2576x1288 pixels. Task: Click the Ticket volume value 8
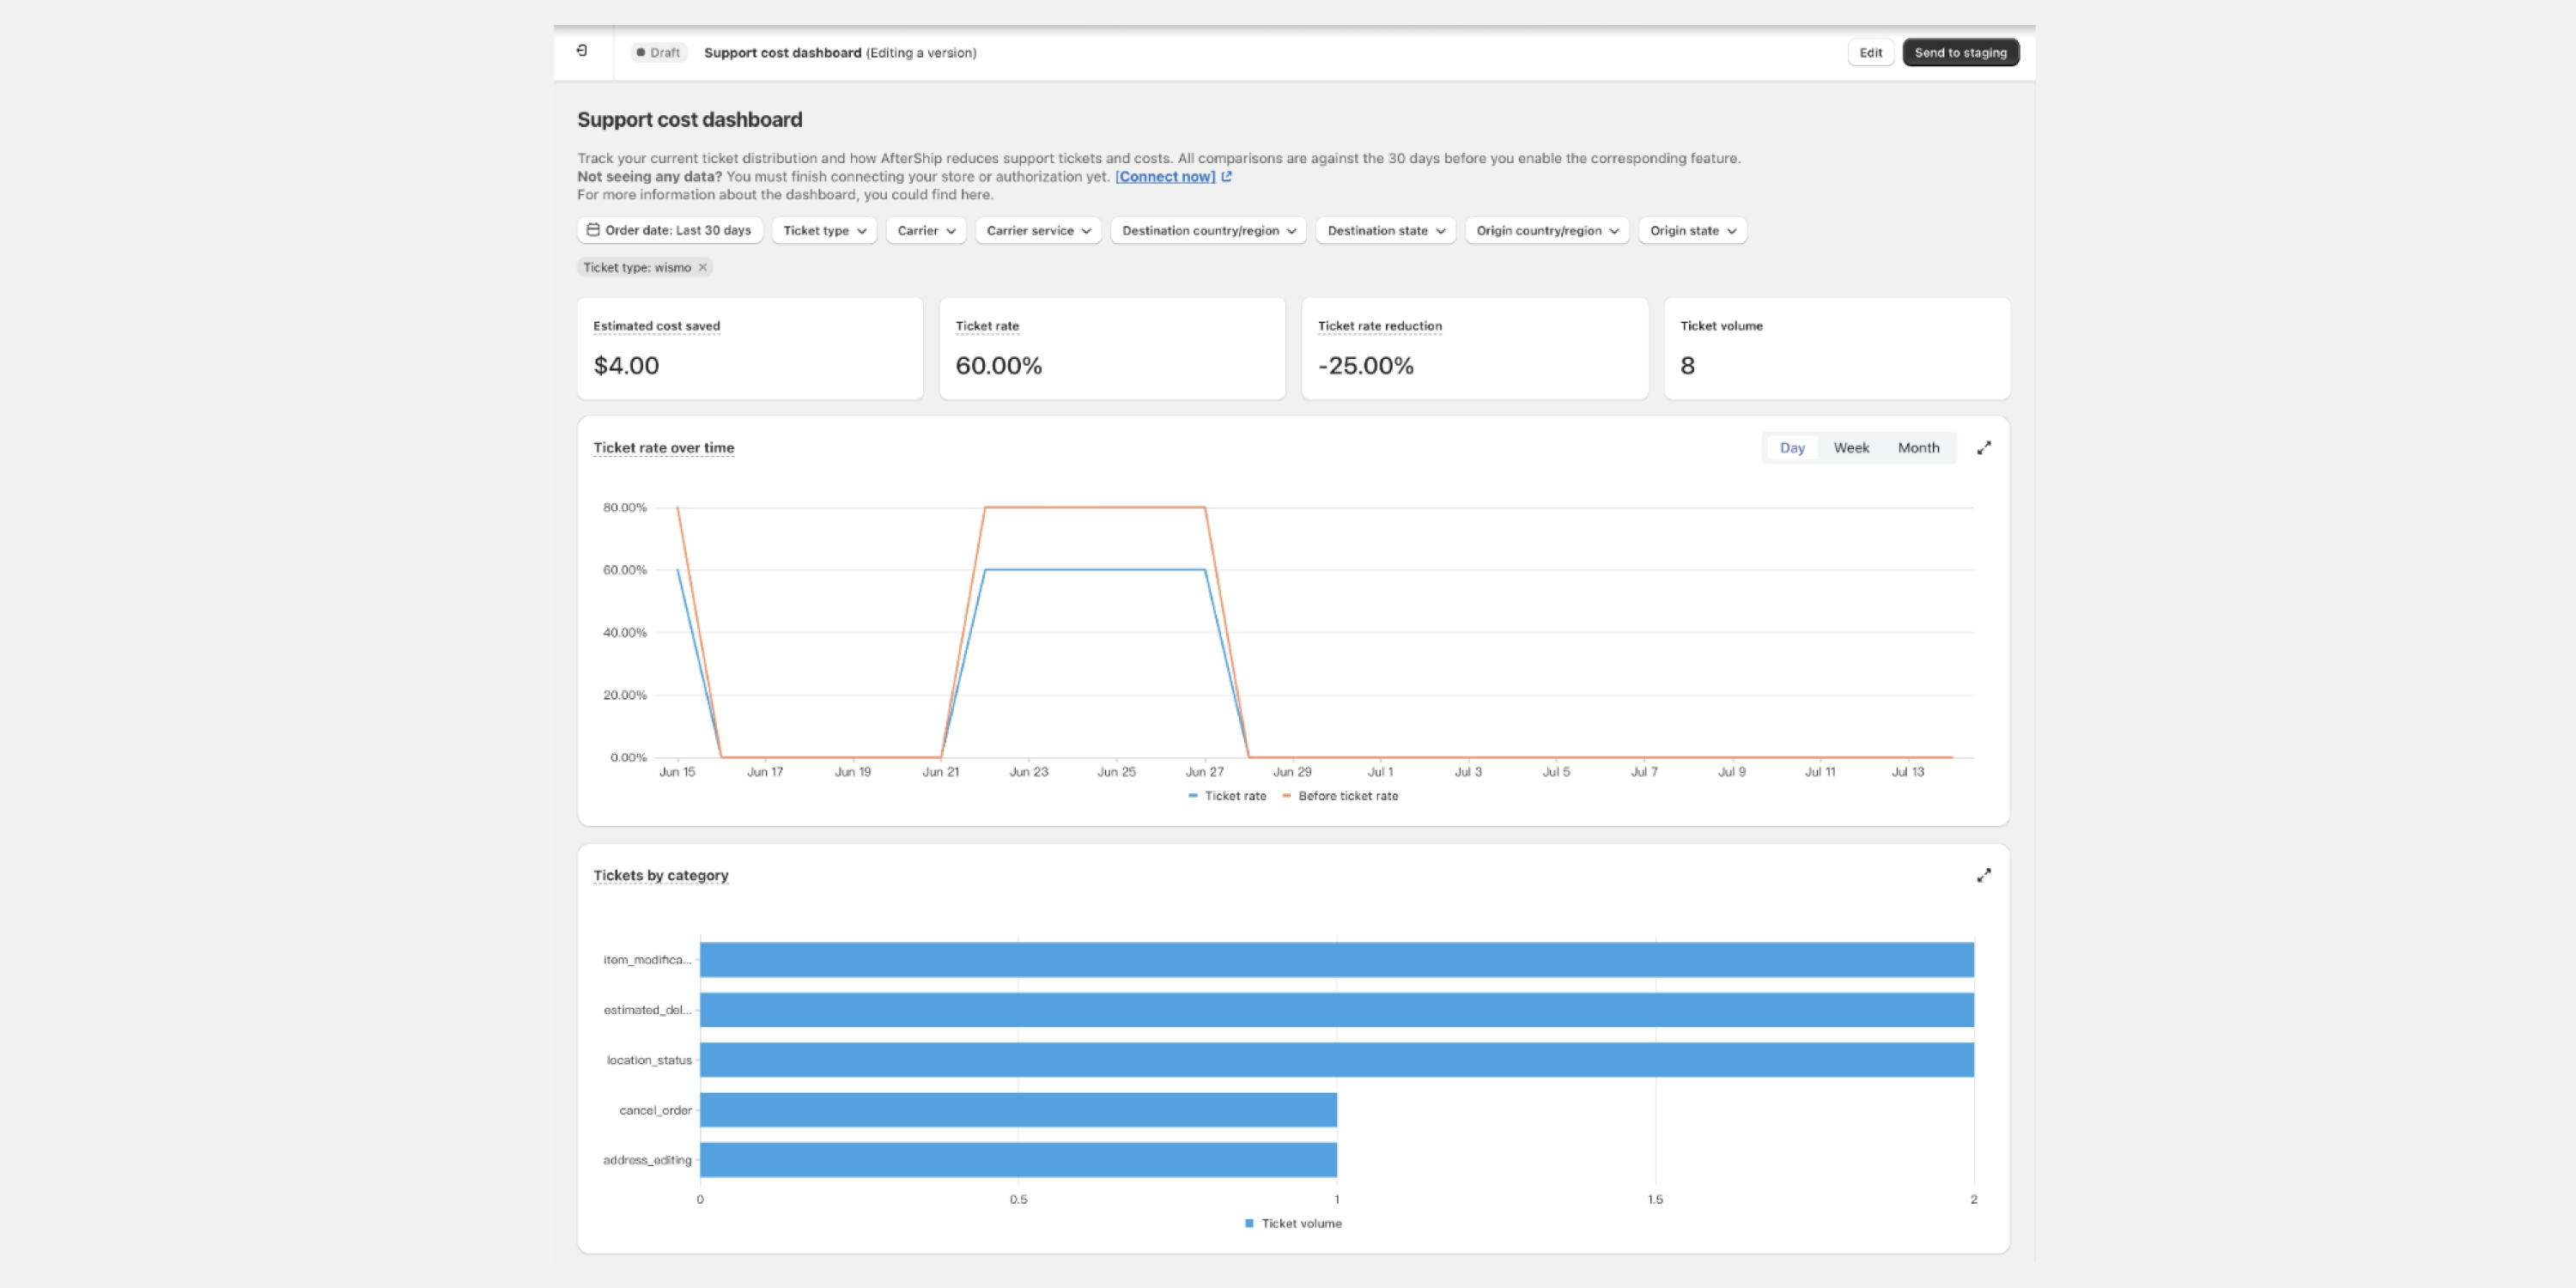coord(1687,366)
